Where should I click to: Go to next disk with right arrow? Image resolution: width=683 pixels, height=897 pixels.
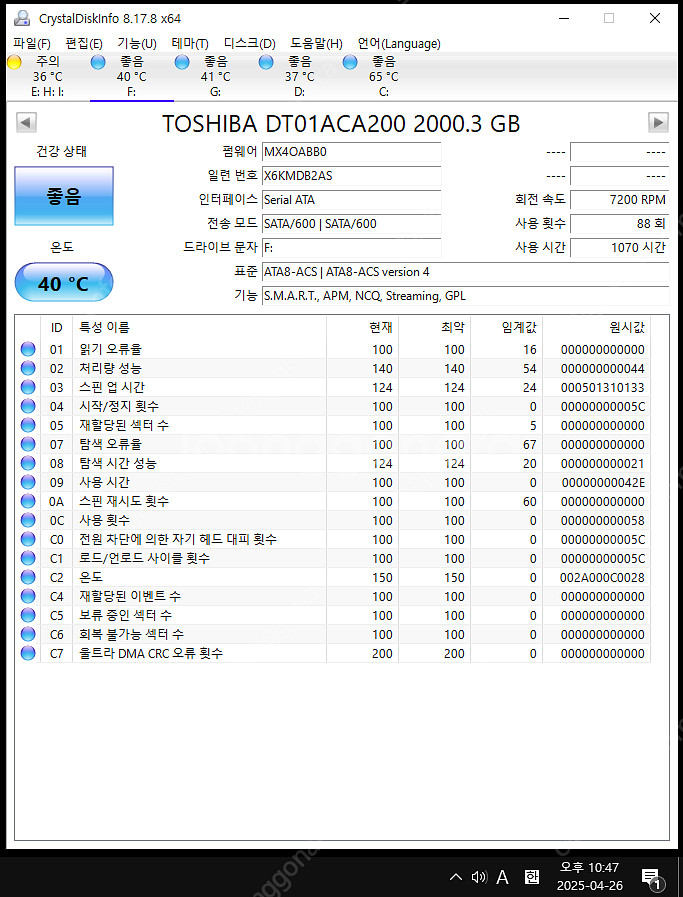click(658, 122)
